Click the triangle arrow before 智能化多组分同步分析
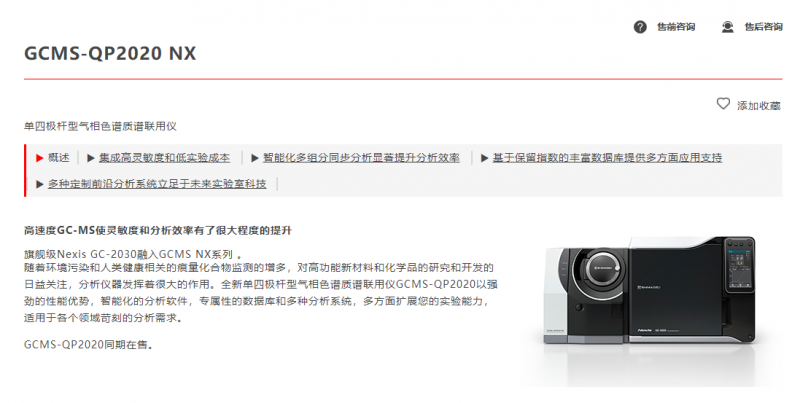The image size is (800, 403). pos(255,158)
